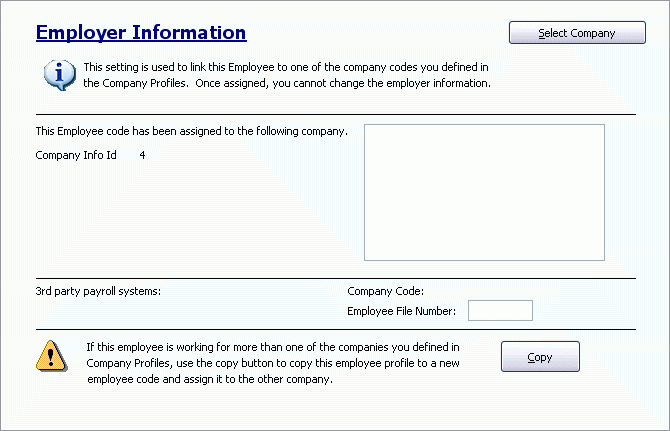Click the Company Code label
The width and height of the screenshot is (670, 431).
pyautogui.click(x=386, y=291)
